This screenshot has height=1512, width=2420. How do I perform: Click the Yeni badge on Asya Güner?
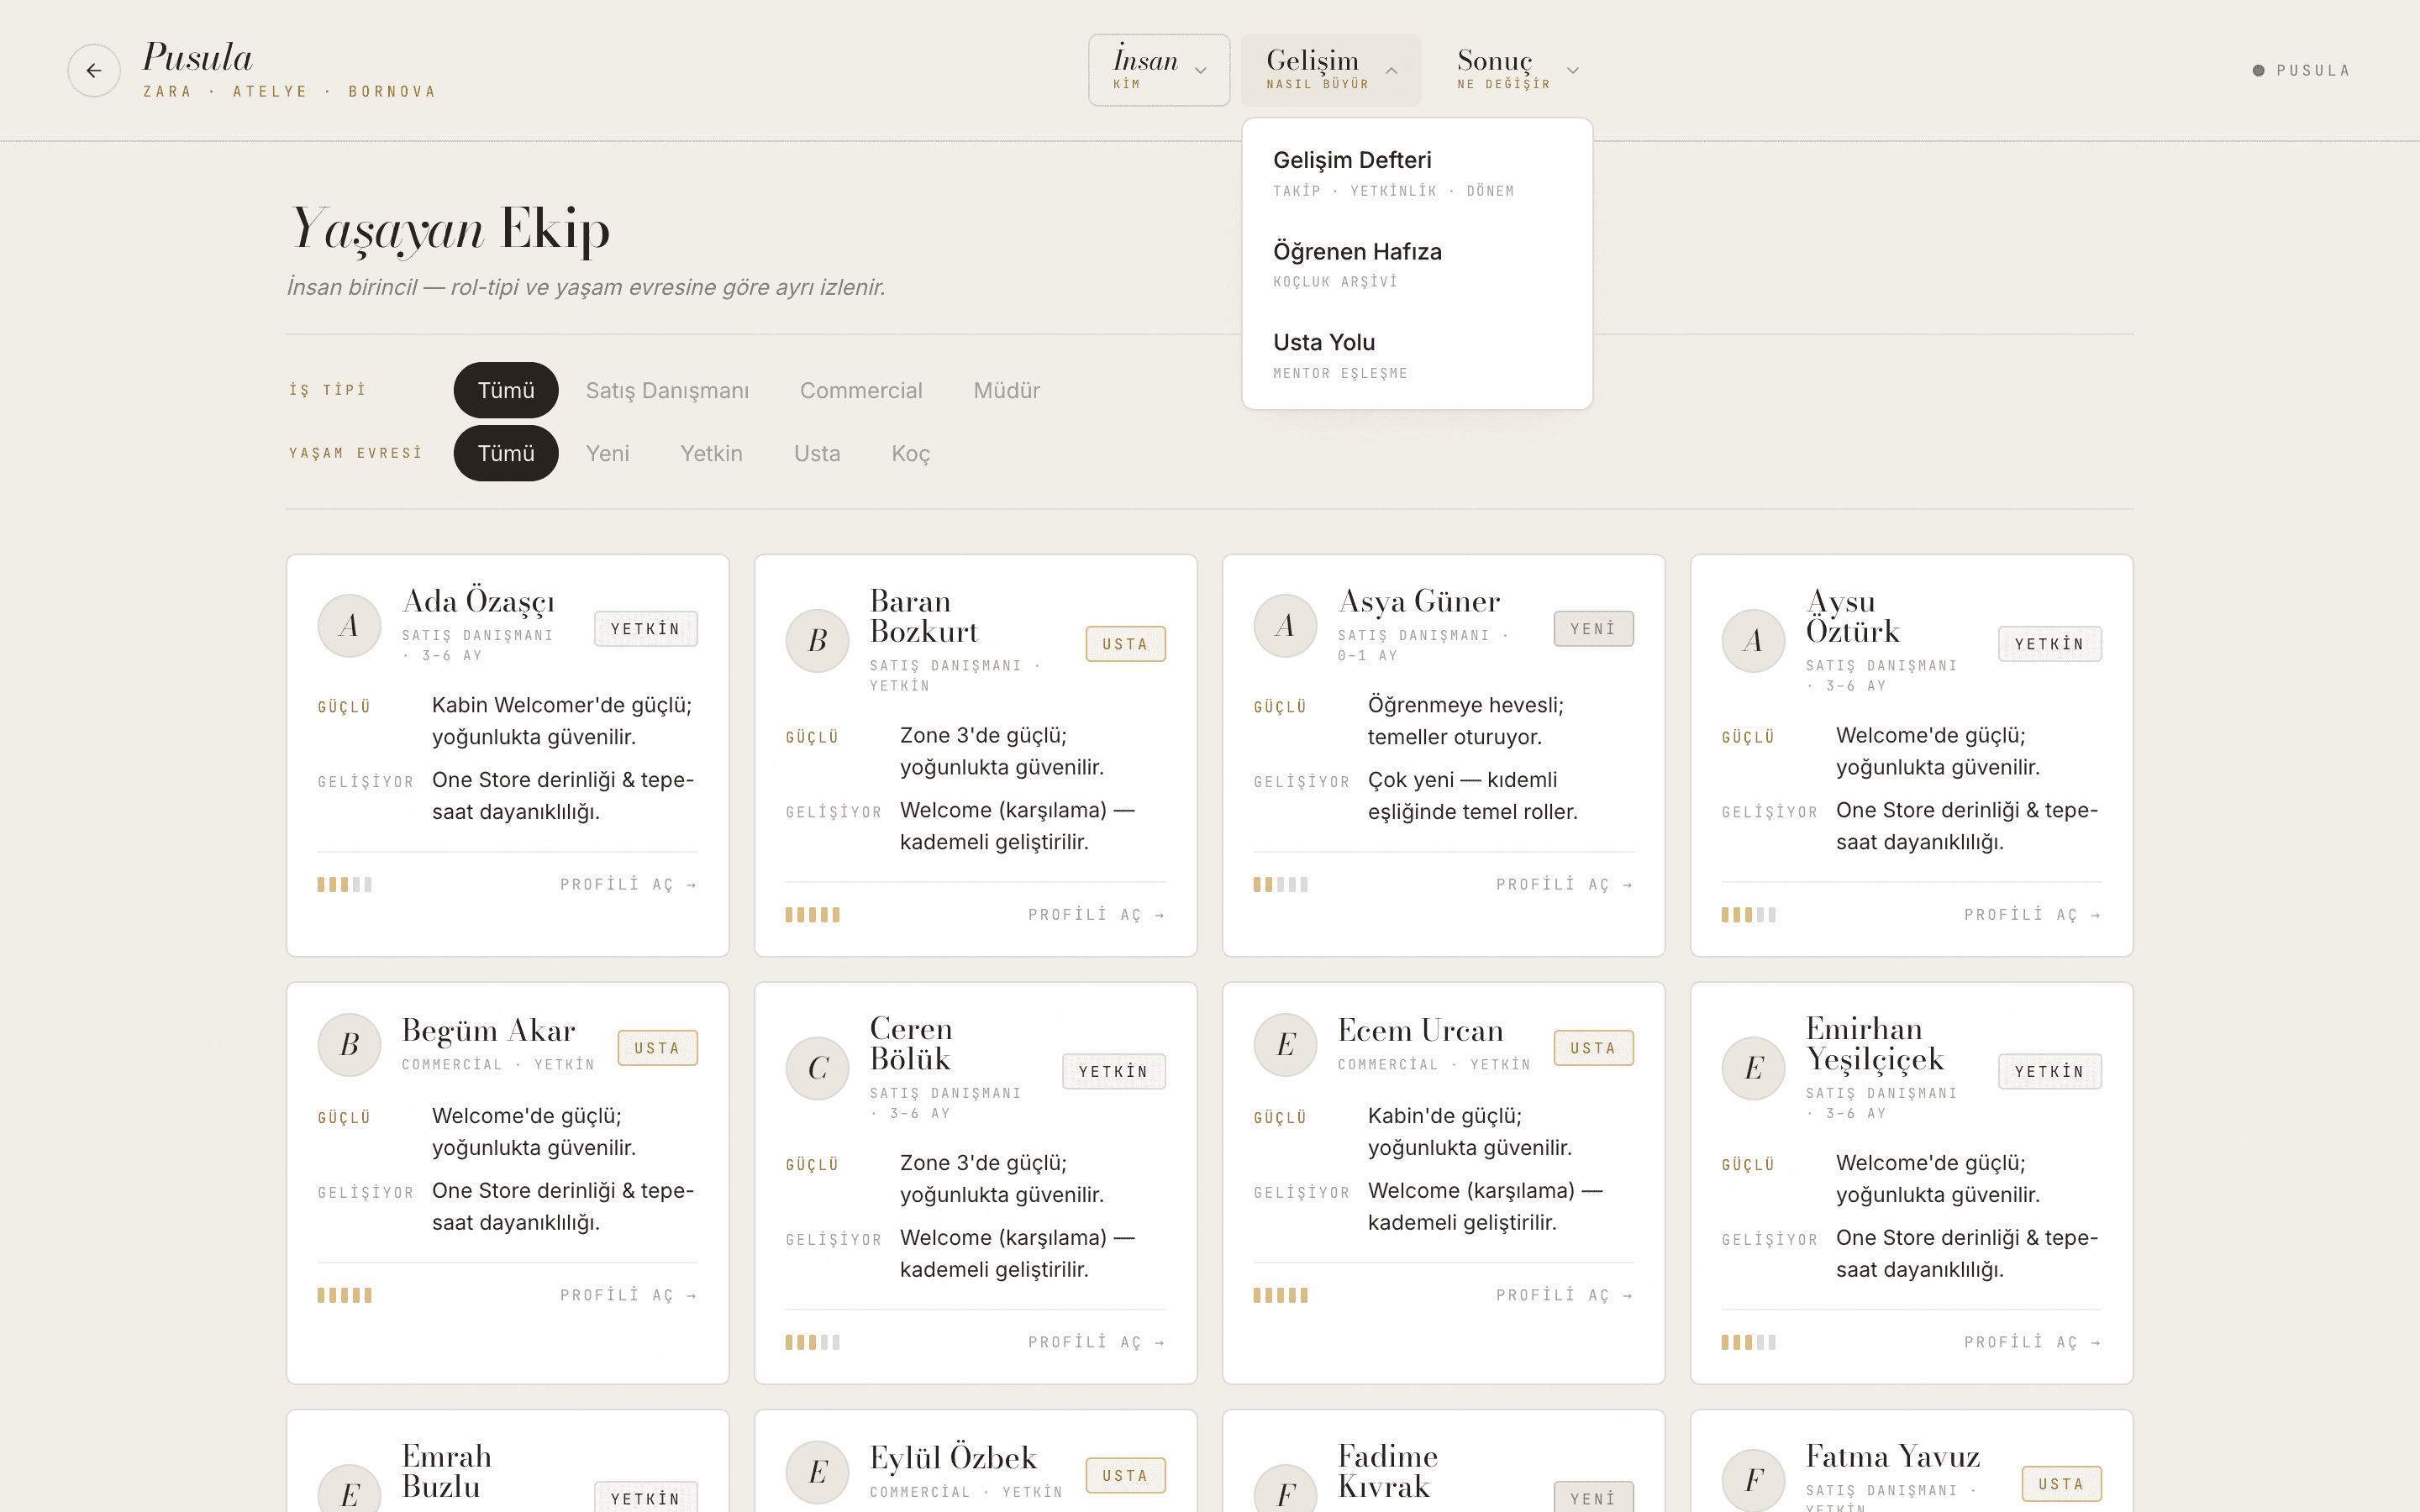coord(1594,629)
